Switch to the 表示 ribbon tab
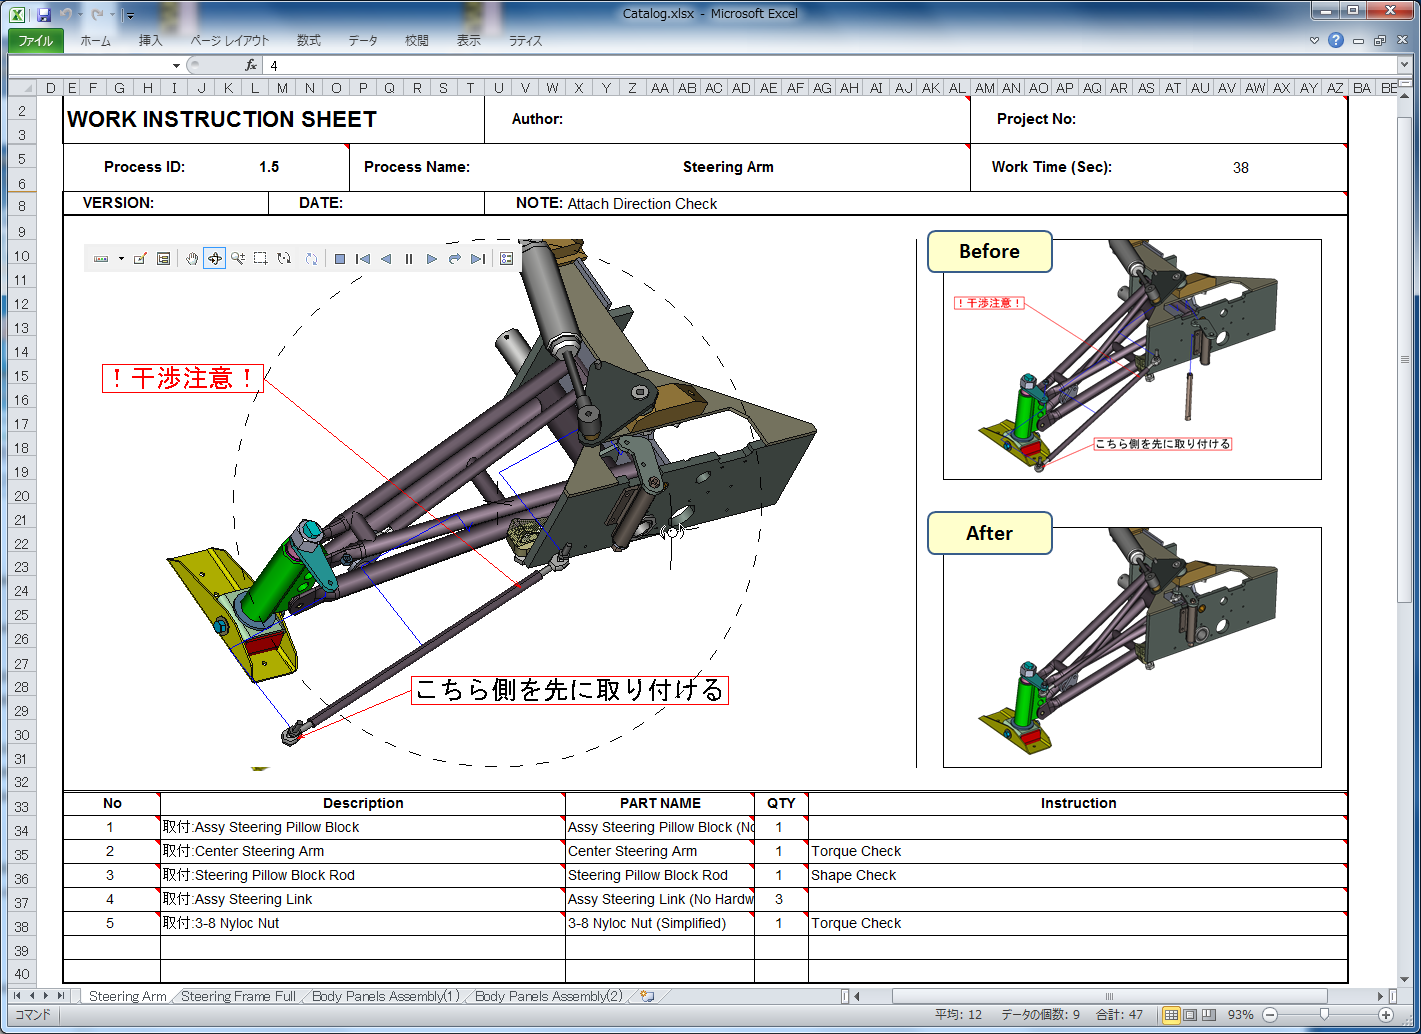This screenshot has width=1421, height=1034. 469,41
